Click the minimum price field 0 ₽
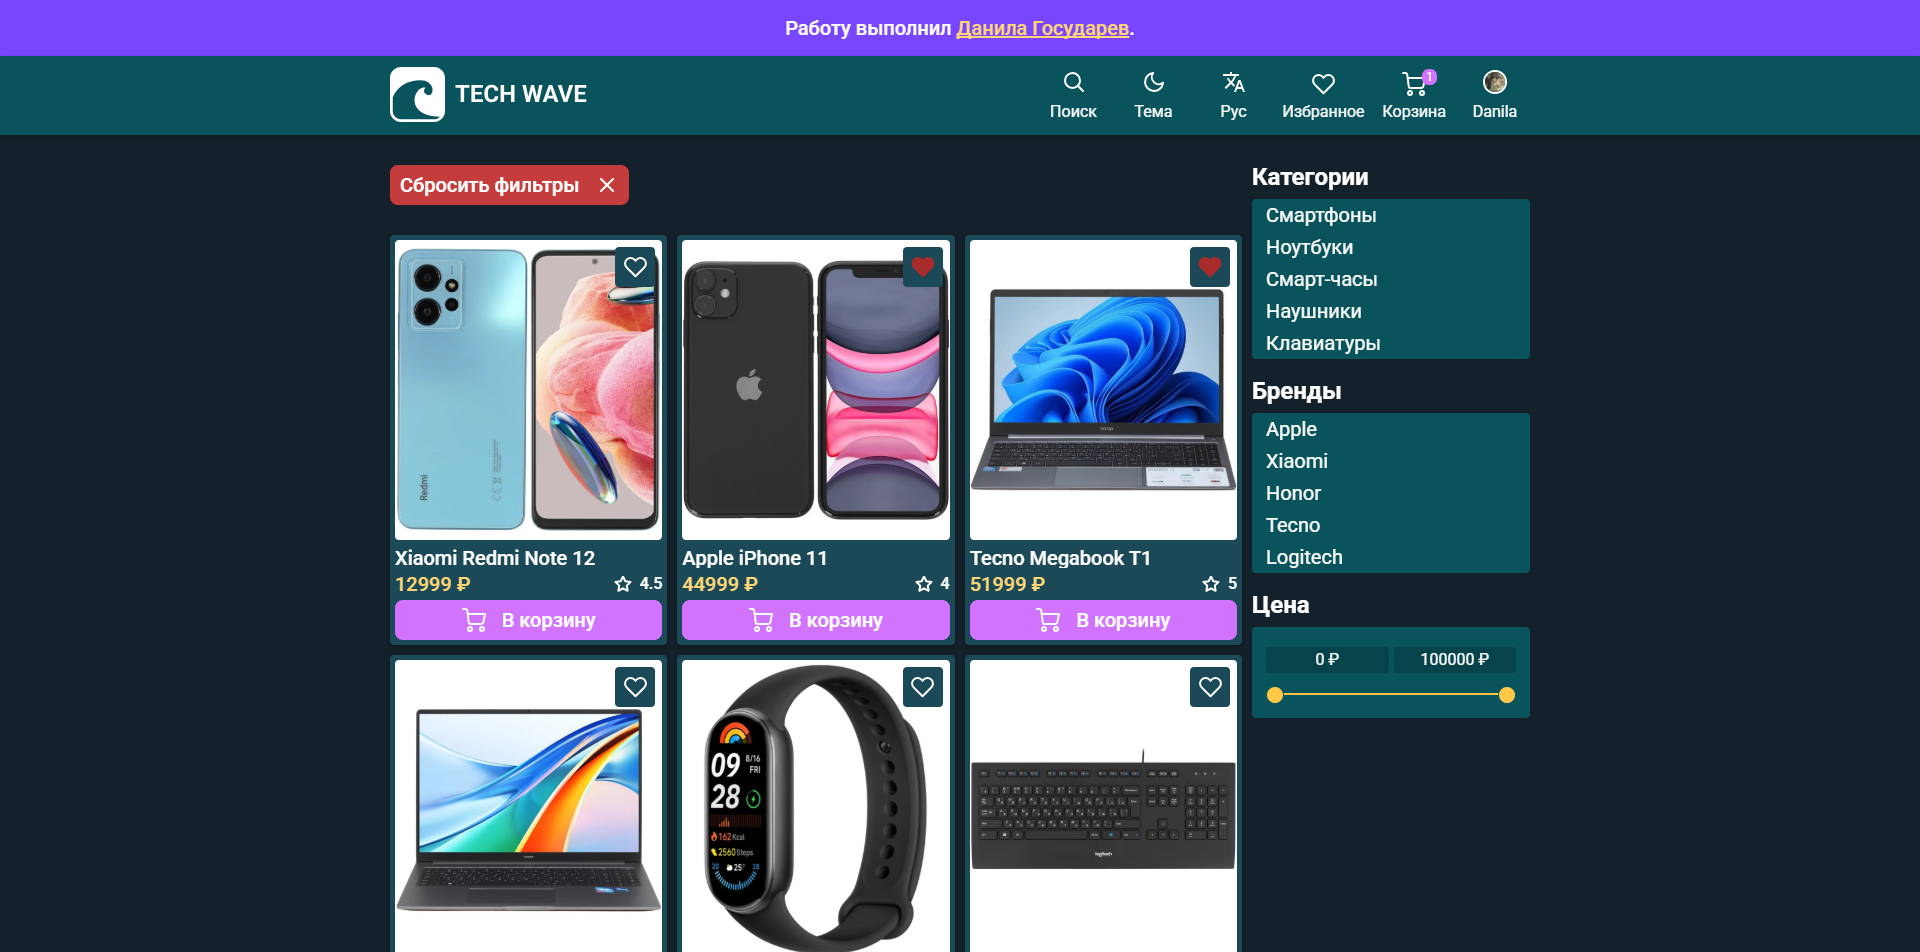 (1327, 659)
